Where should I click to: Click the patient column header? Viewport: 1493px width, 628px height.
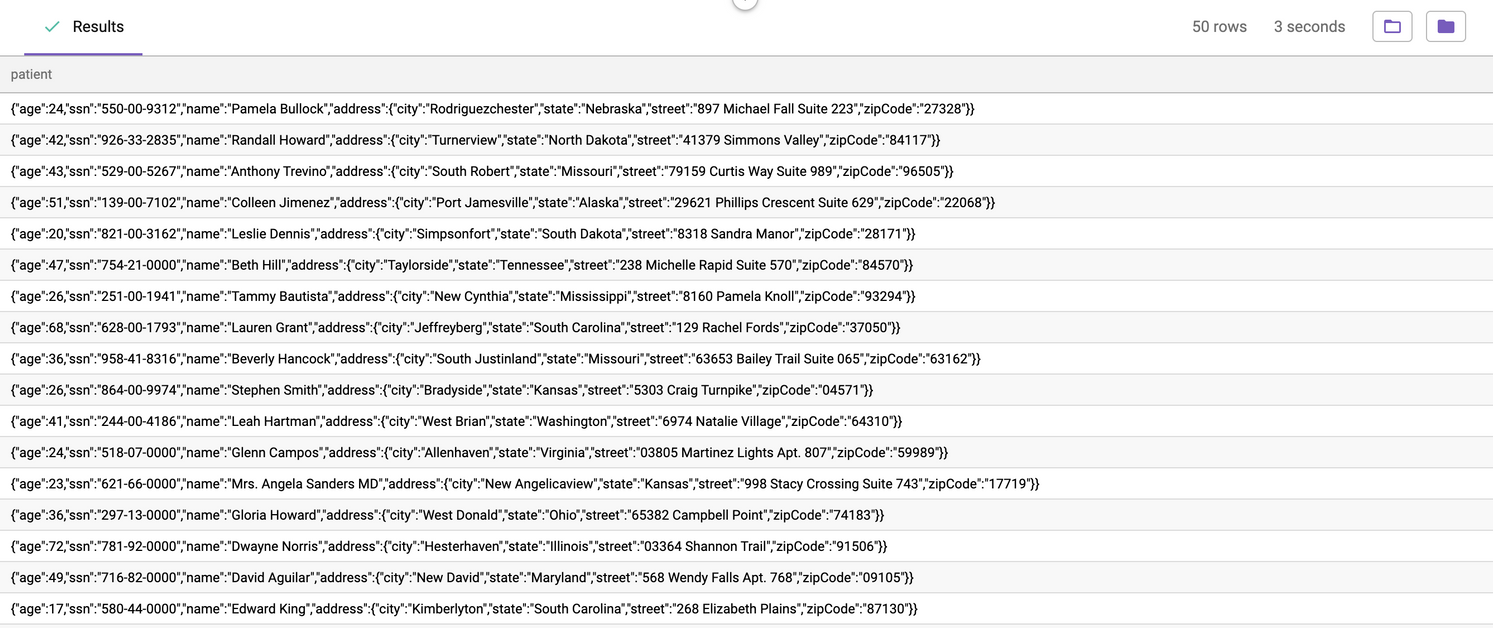tap(32, 74)
